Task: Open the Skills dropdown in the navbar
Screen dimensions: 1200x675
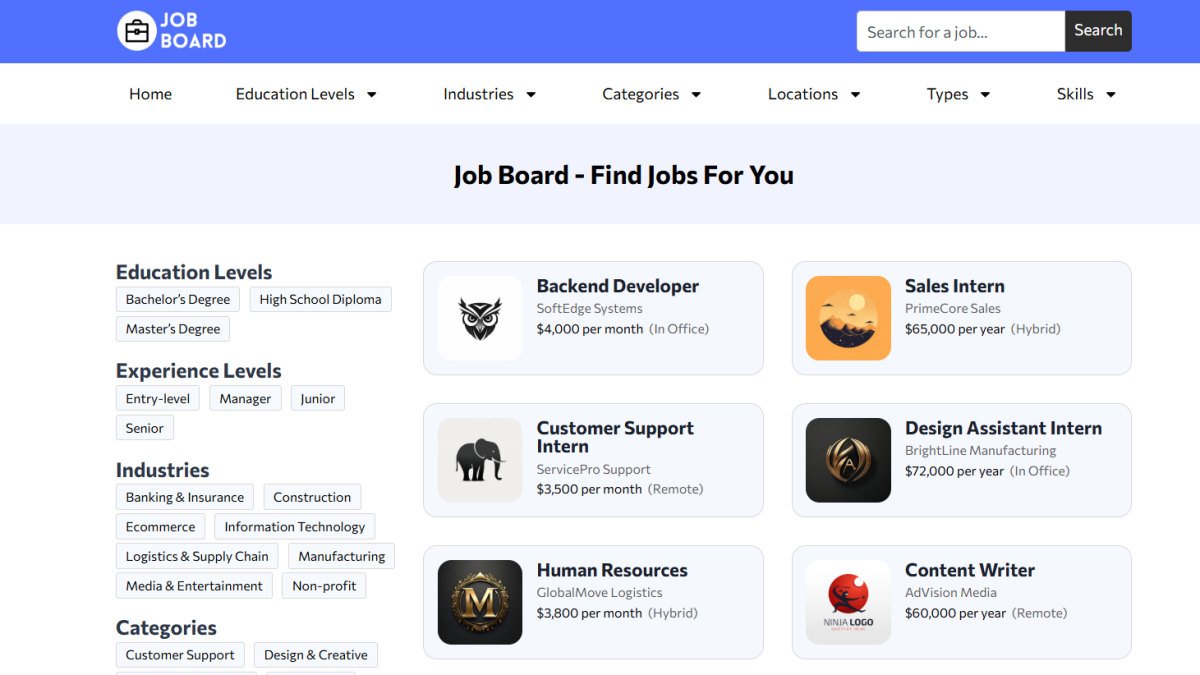Action: click(x=1086, y=93)
